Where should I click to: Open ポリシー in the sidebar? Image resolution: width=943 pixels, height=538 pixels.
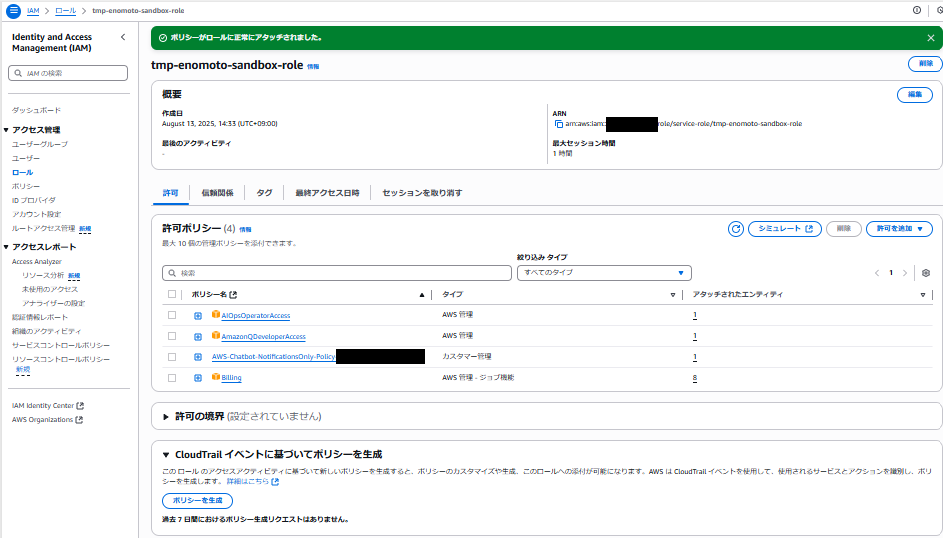click(x=26, y=186)
